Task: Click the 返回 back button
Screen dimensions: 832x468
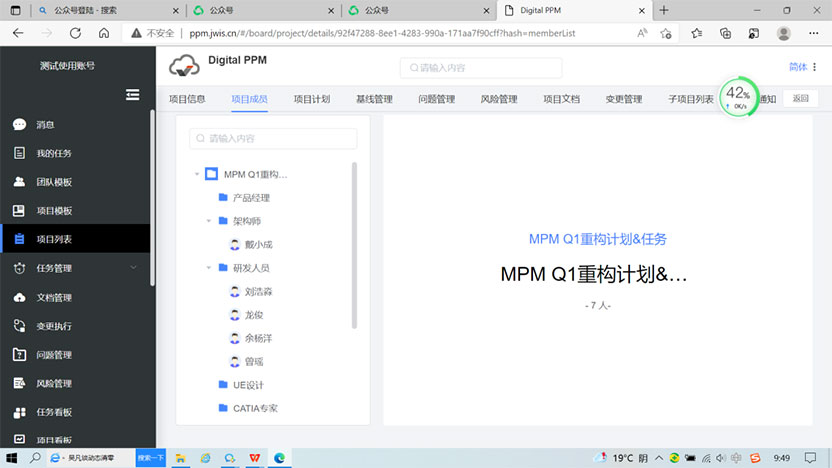Action: pos(801,98)
